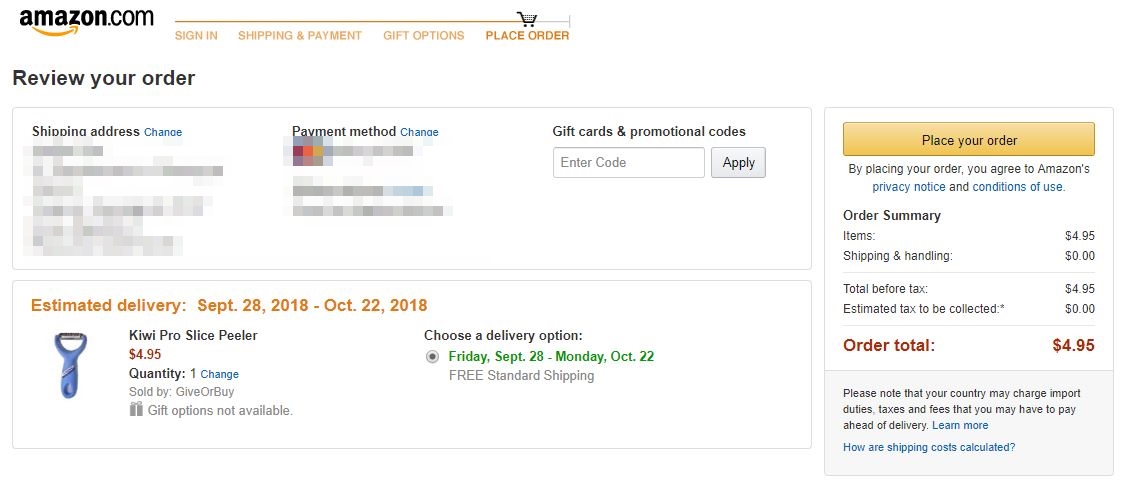
Task: Apply the promotional code
Action: point(738,163)
